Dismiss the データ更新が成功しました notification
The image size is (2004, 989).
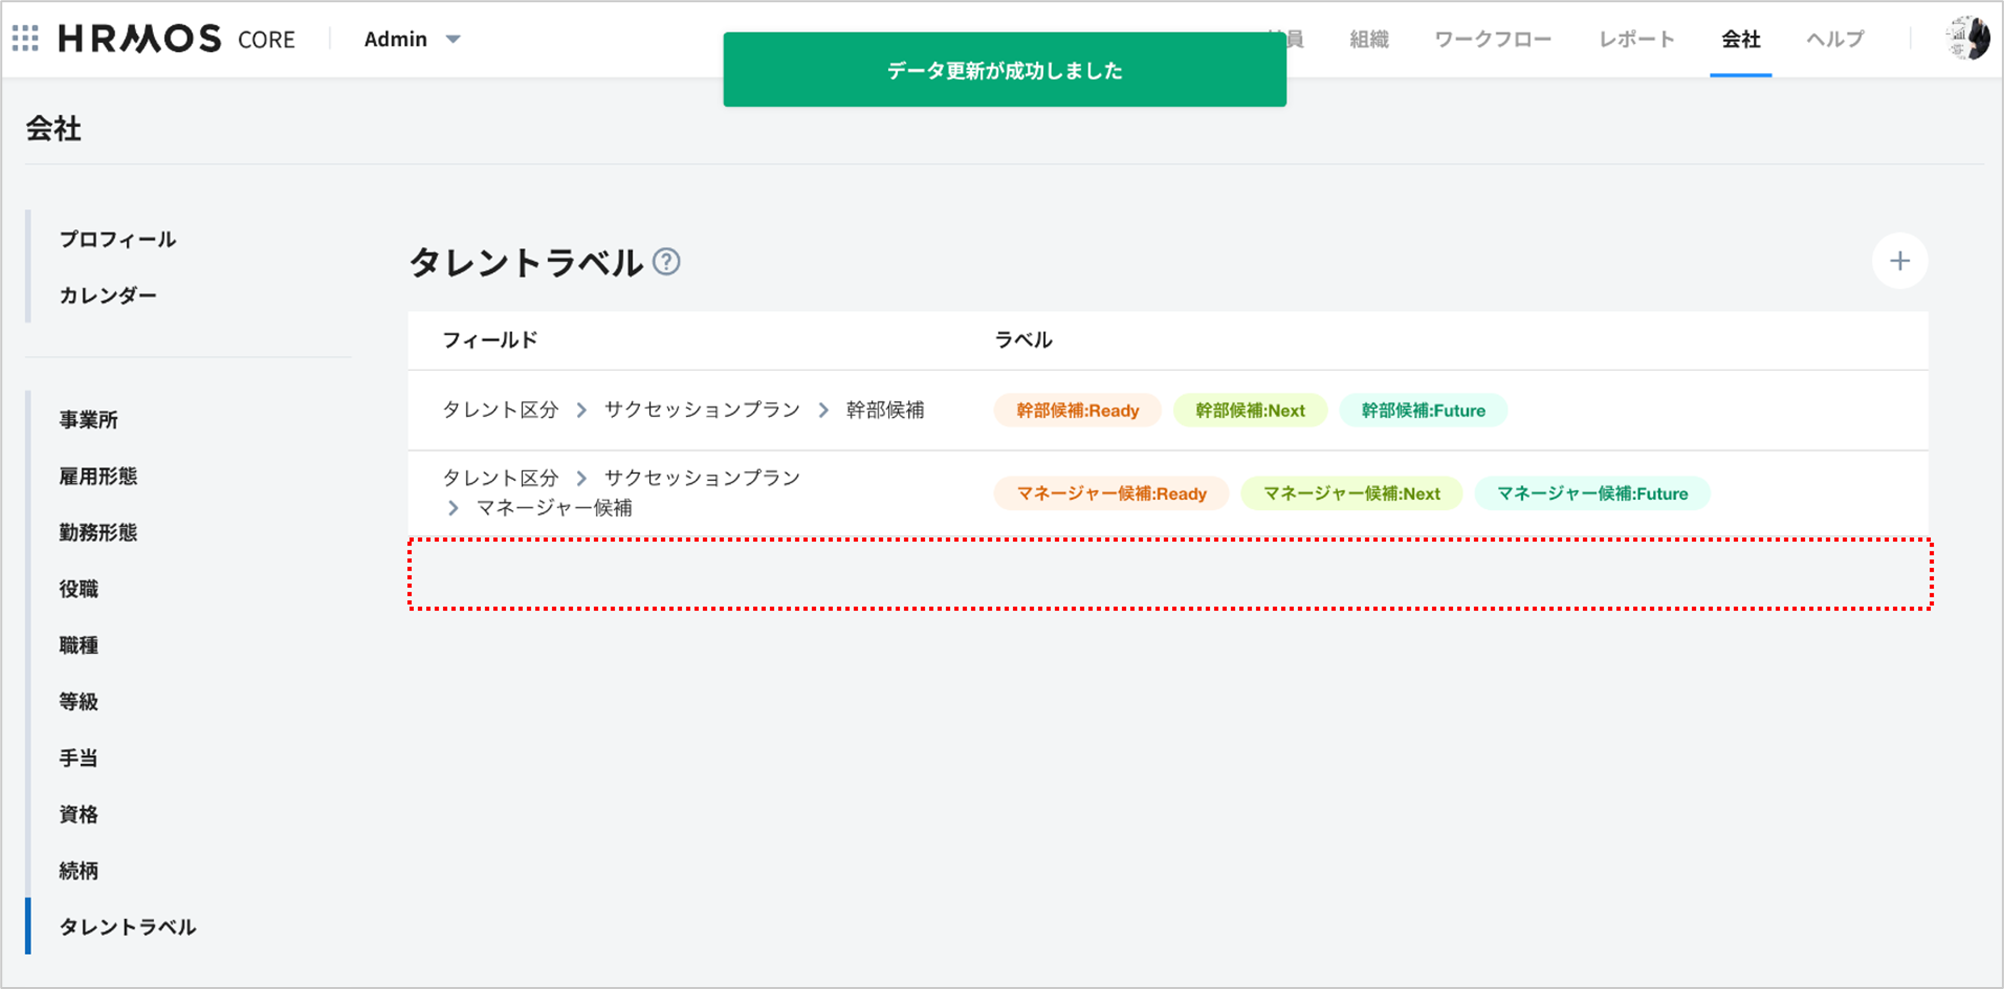pyautogui.click(x=1004, y=70)
